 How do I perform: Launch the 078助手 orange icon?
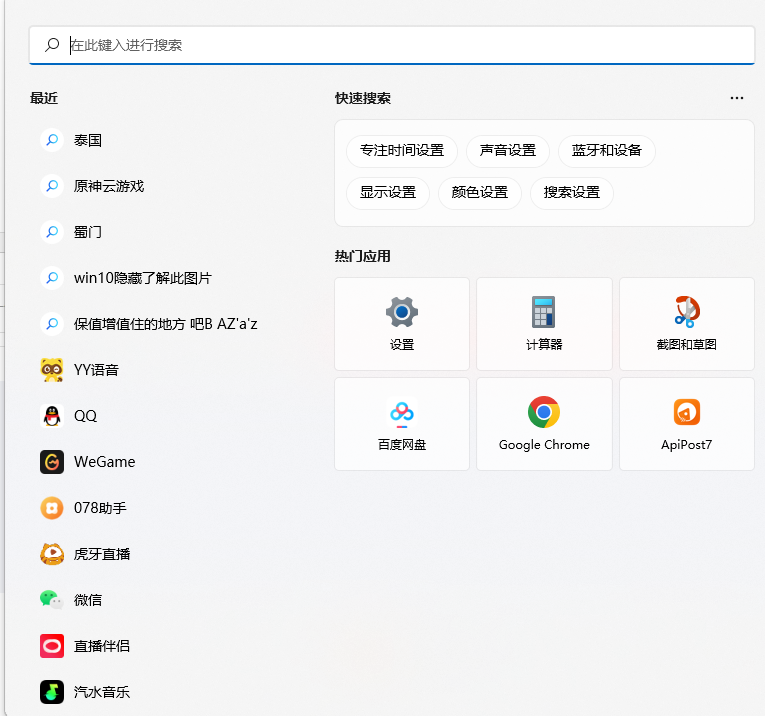(52, 508)
